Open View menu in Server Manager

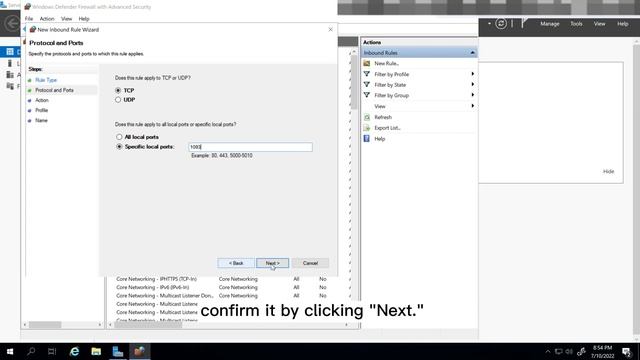[600, 24]
